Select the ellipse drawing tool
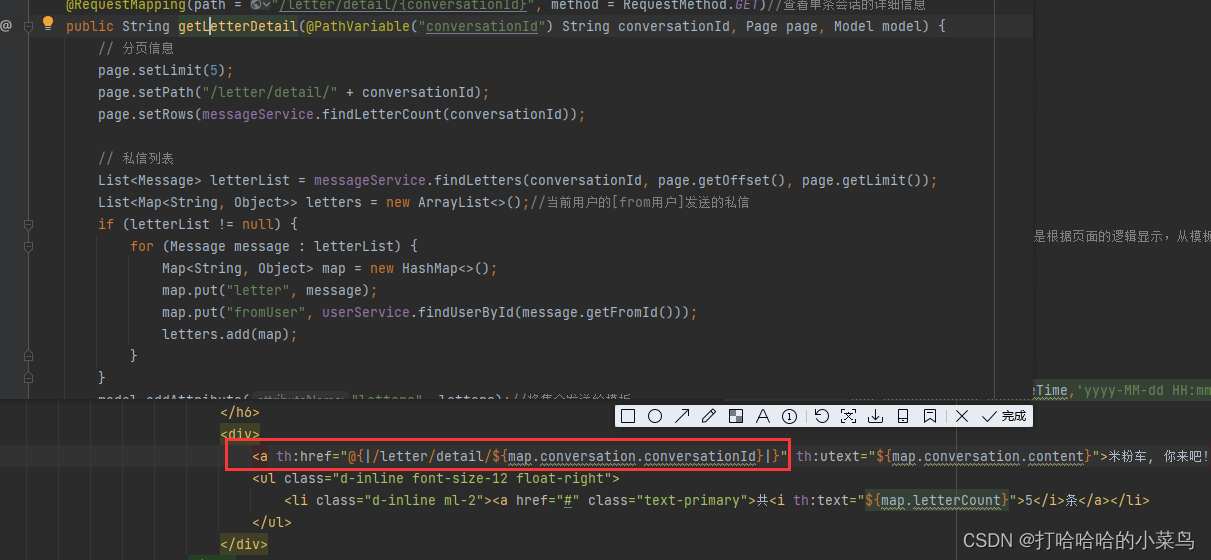 coord(655,416)
